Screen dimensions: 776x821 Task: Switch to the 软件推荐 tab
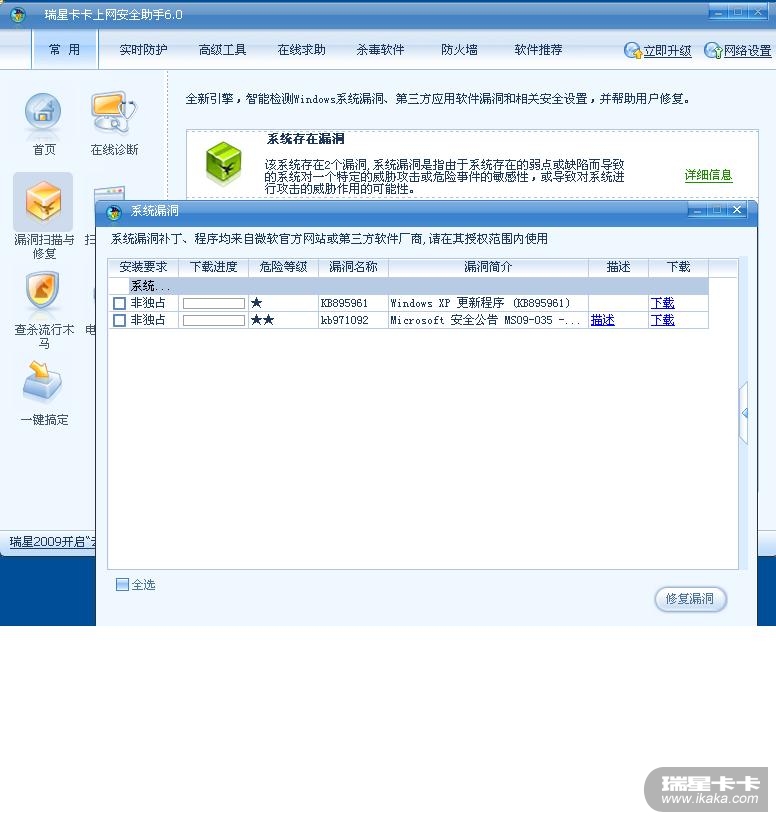click(538, 50)
